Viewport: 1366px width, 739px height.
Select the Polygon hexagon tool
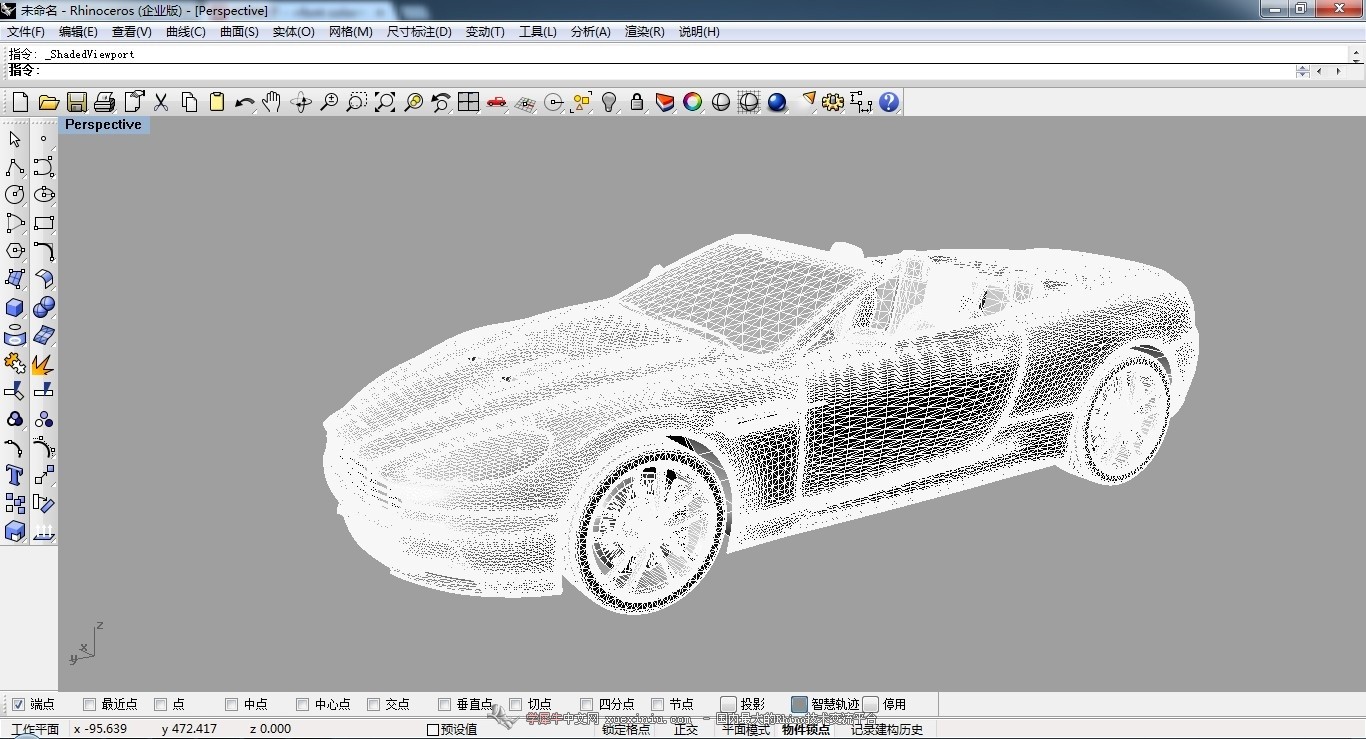(15, 251)
